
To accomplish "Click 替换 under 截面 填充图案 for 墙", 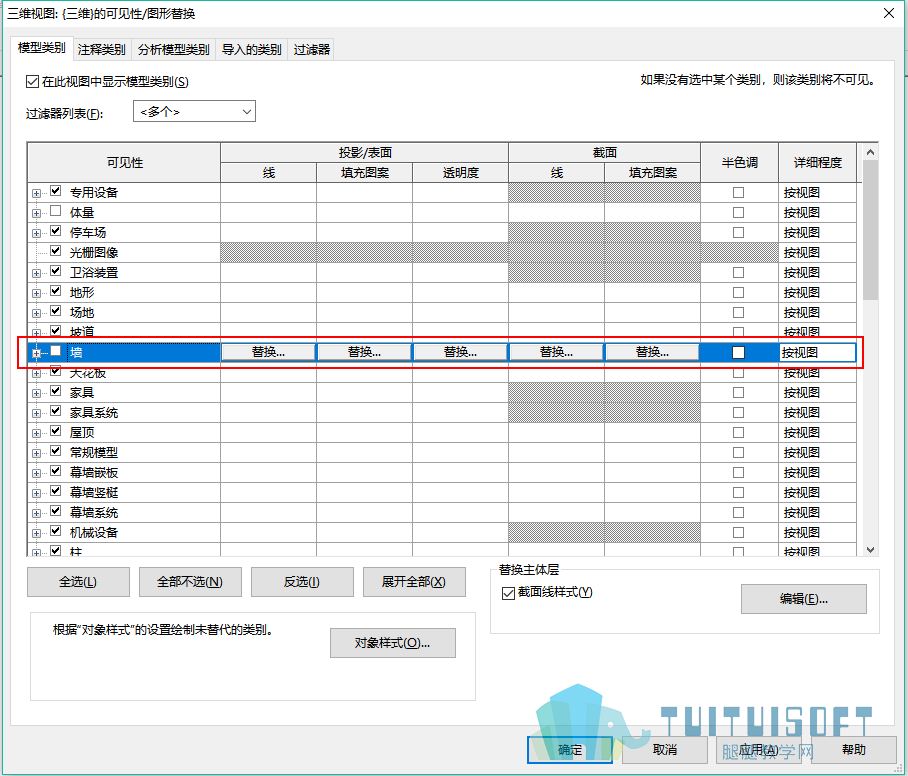I will point(652,352).
